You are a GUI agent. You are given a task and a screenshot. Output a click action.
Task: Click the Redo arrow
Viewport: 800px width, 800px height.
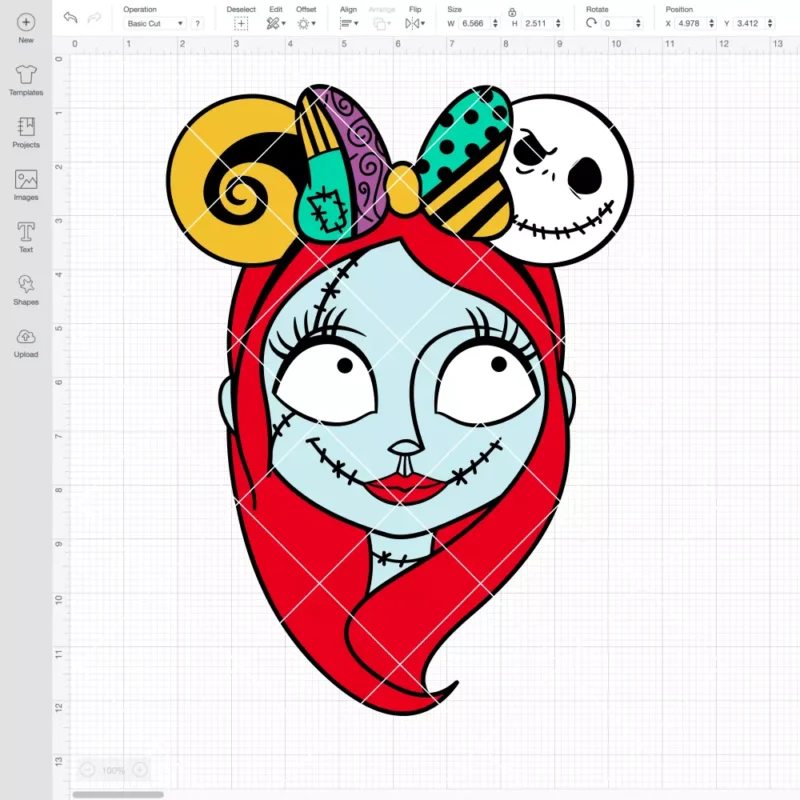pyautogui.click(x=94, y=18)
